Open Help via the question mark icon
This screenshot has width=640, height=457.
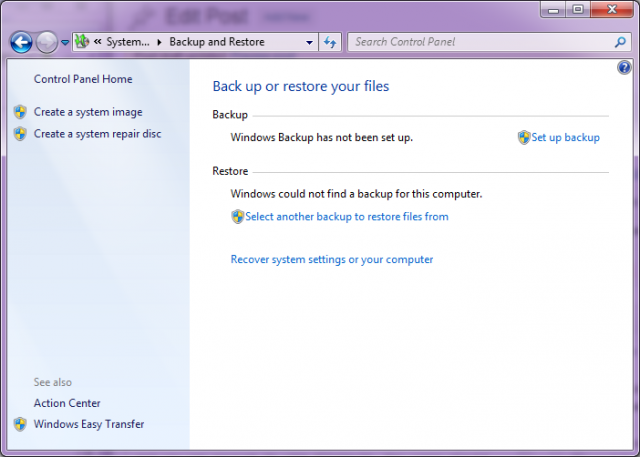tap(624, 67)
